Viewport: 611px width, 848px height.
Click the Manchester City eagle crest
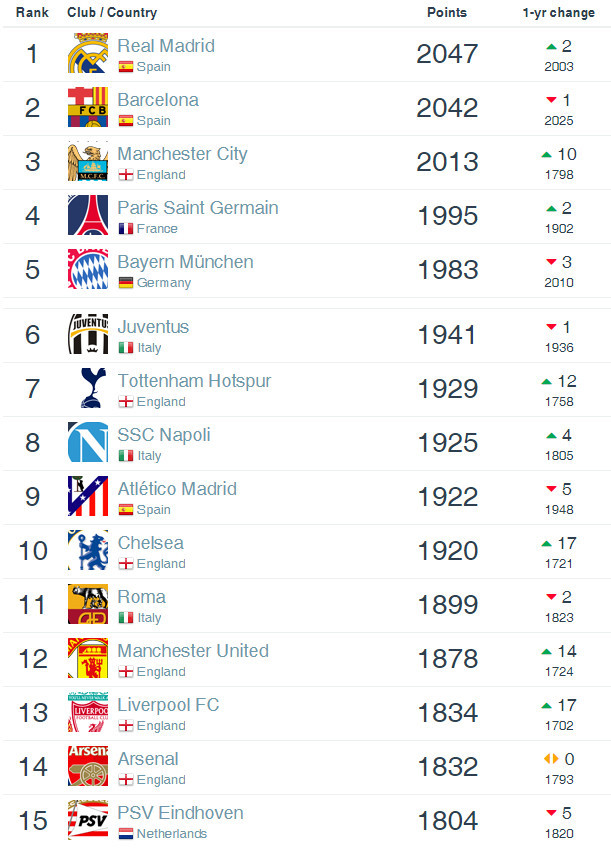pyautogui.click(x=88, y=161)
